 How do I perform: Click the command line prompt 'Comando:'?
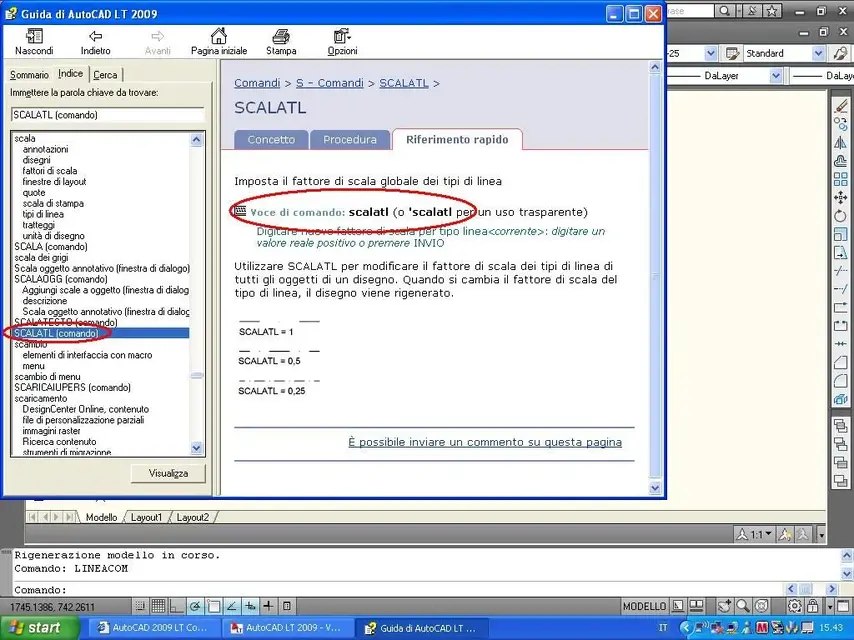tap(40, 590)
